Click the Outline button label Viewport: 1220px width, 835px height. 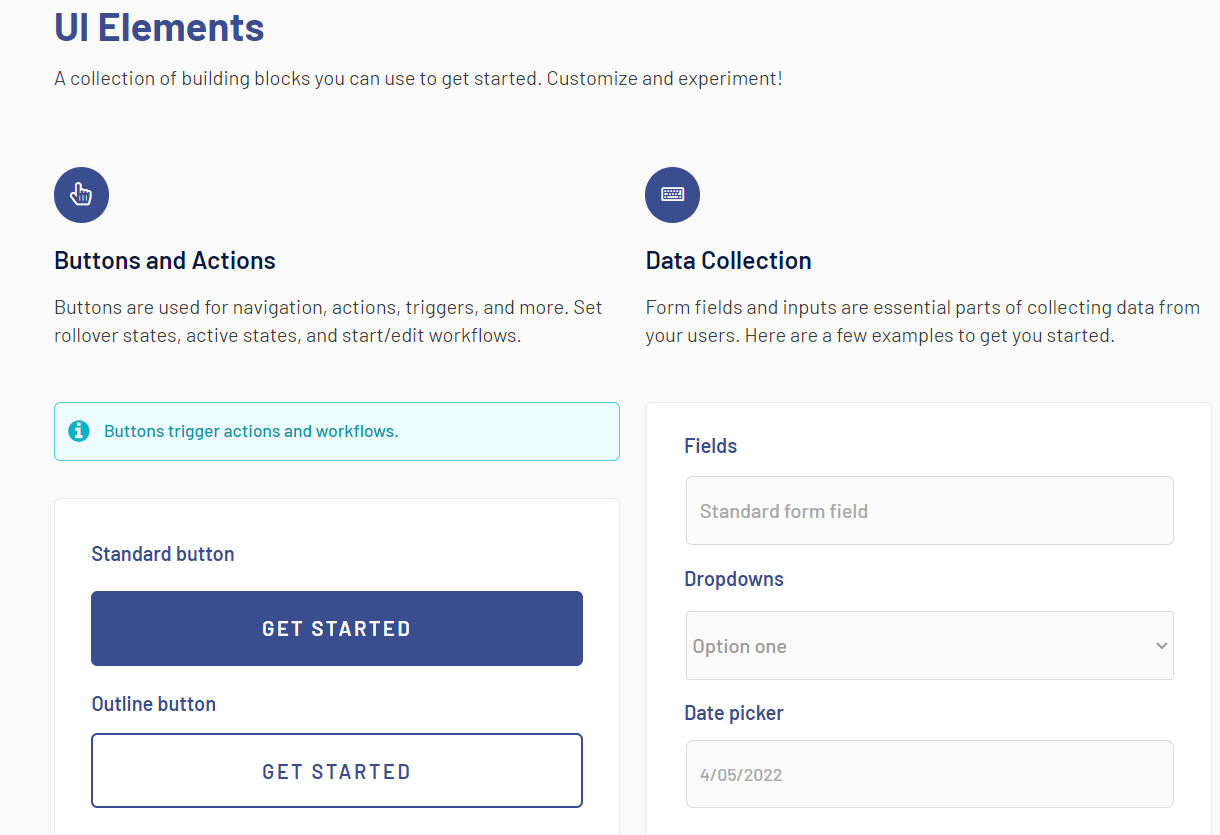[x=153, y=704]
